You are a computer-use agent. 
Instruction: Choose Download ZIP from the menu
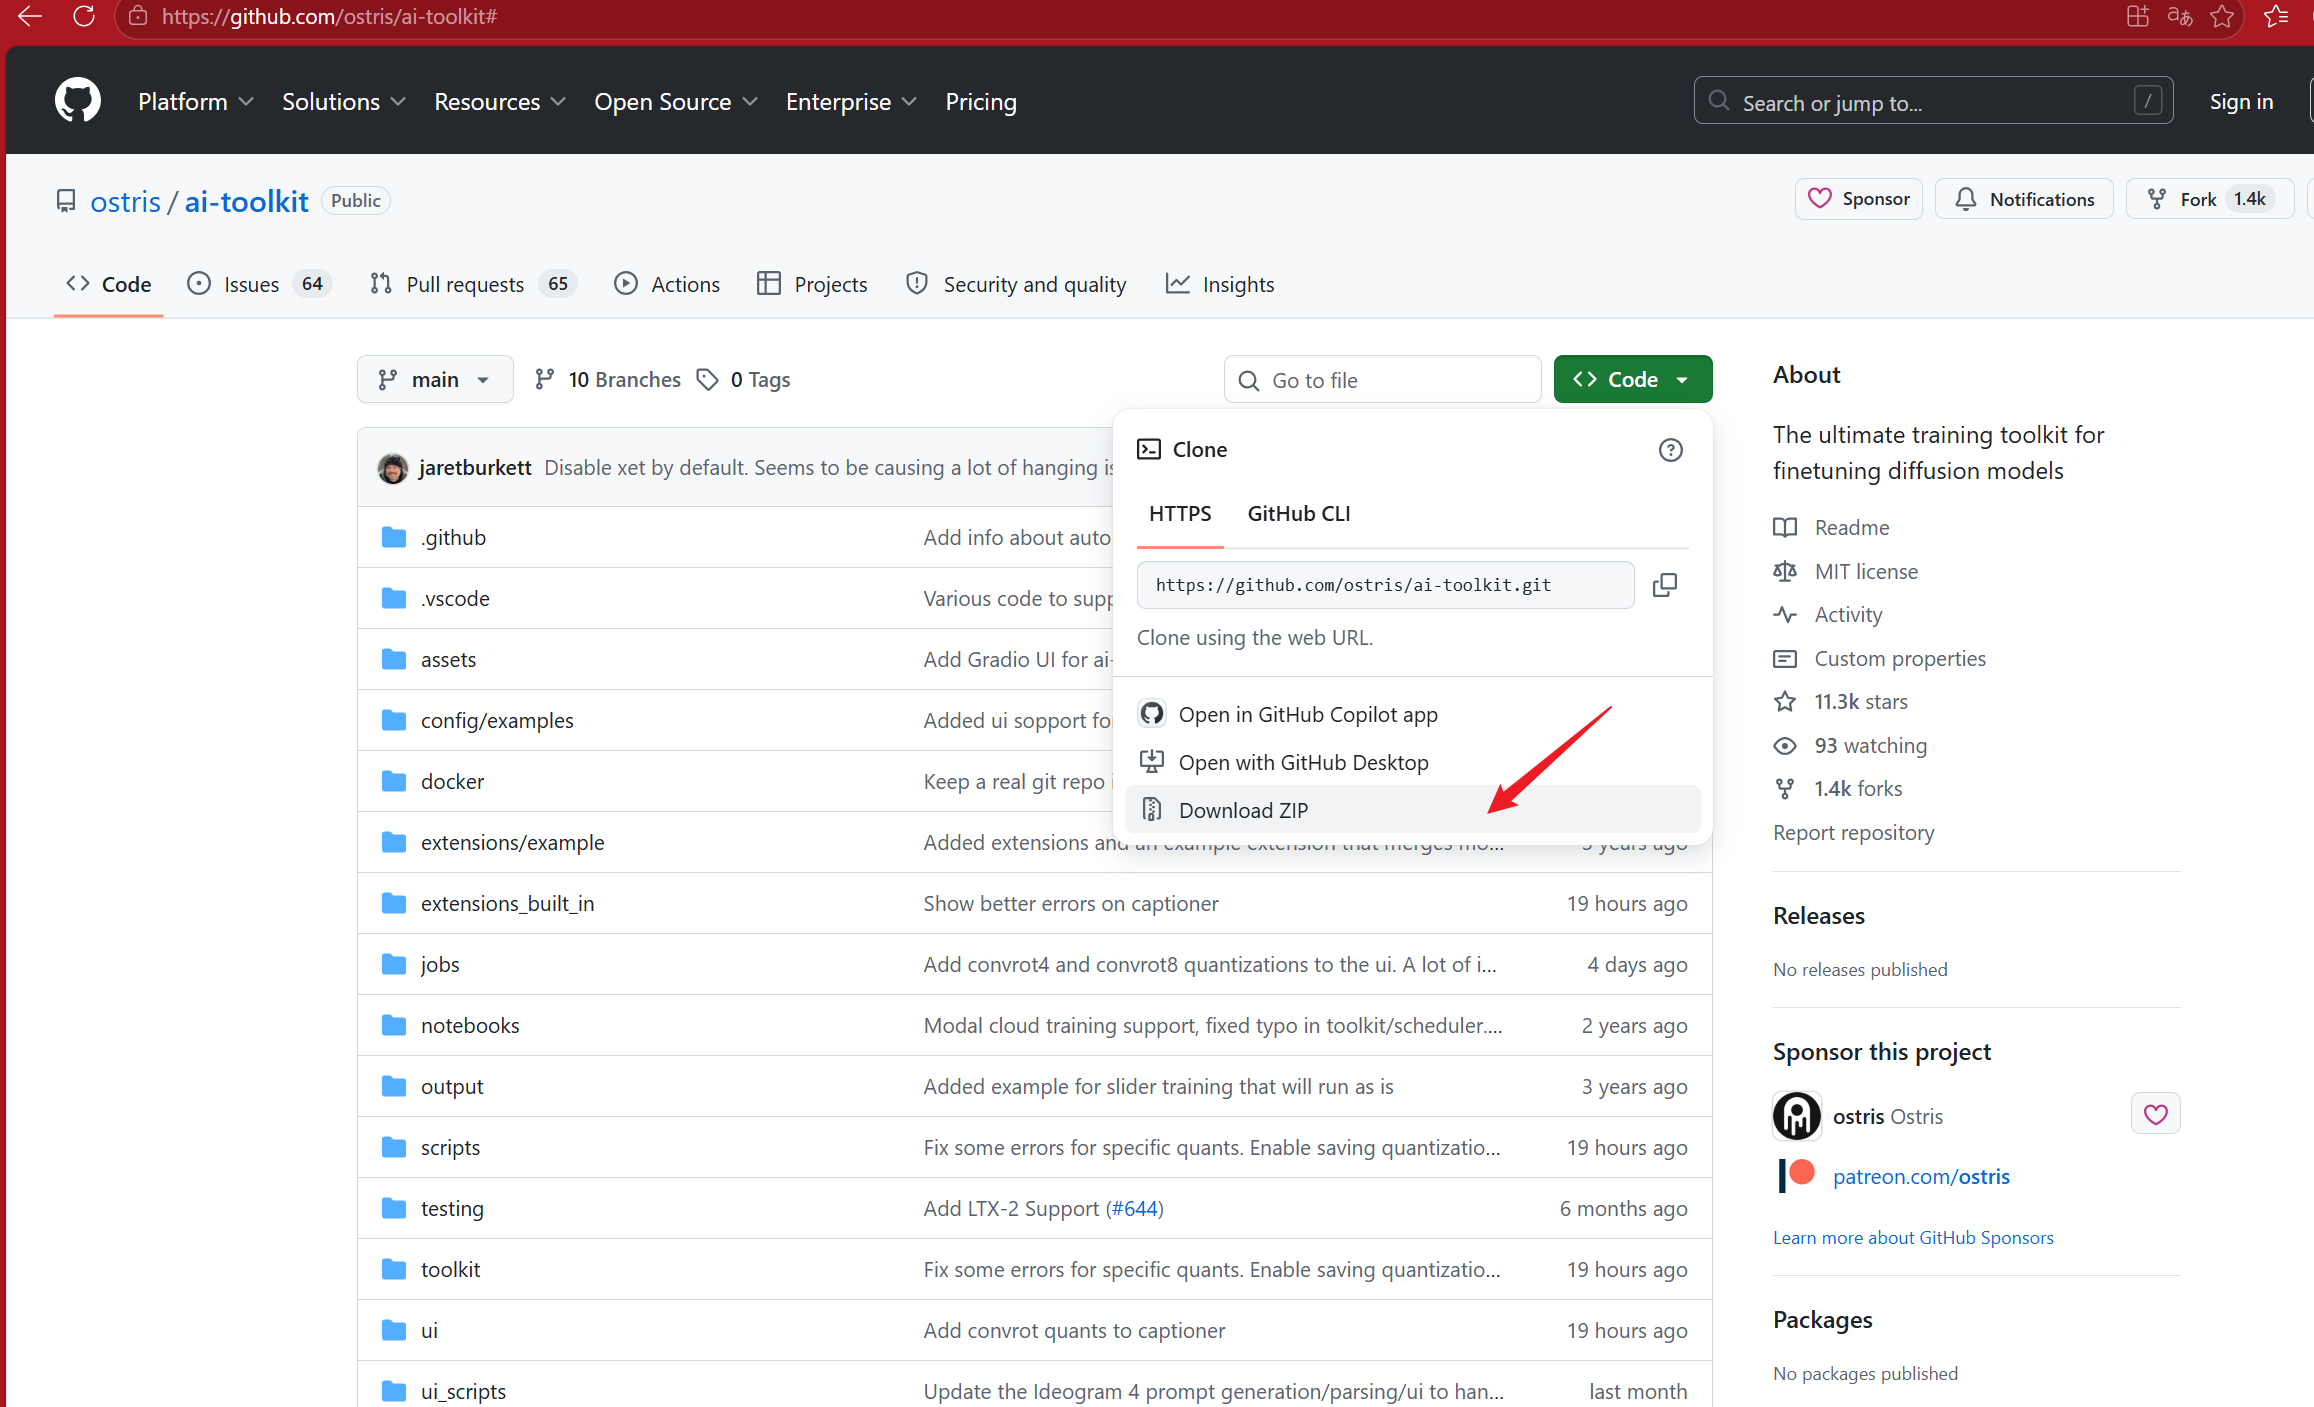[x=1412, y=810]
